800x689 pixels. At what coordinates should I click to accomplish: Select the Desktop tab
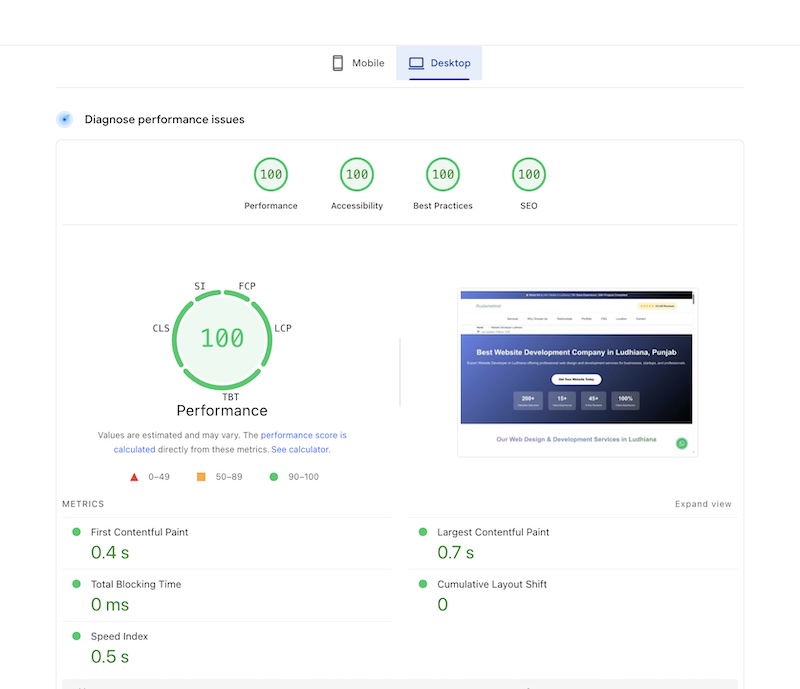tap(439, 63)
